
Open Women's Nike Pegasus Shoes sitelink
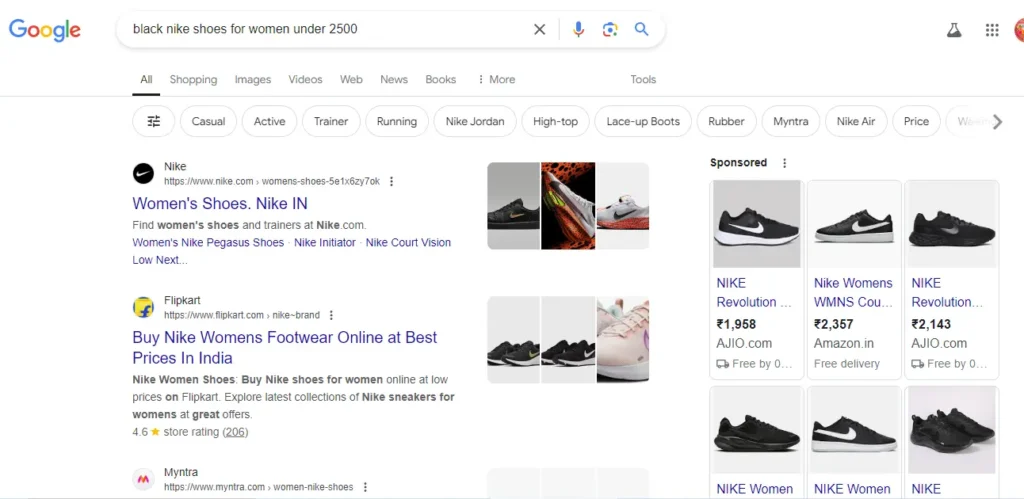tap(208, 242)
